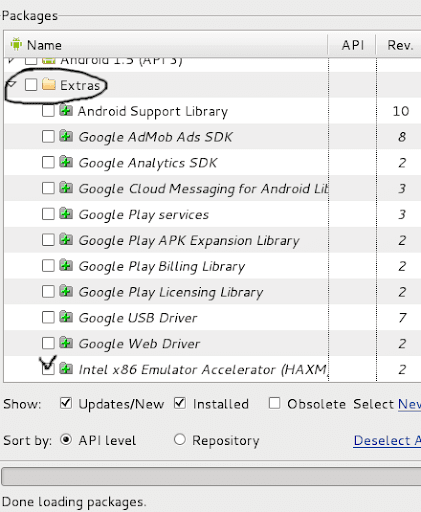Select the Google Analytics SDK row text

click(x=148, y=163)
